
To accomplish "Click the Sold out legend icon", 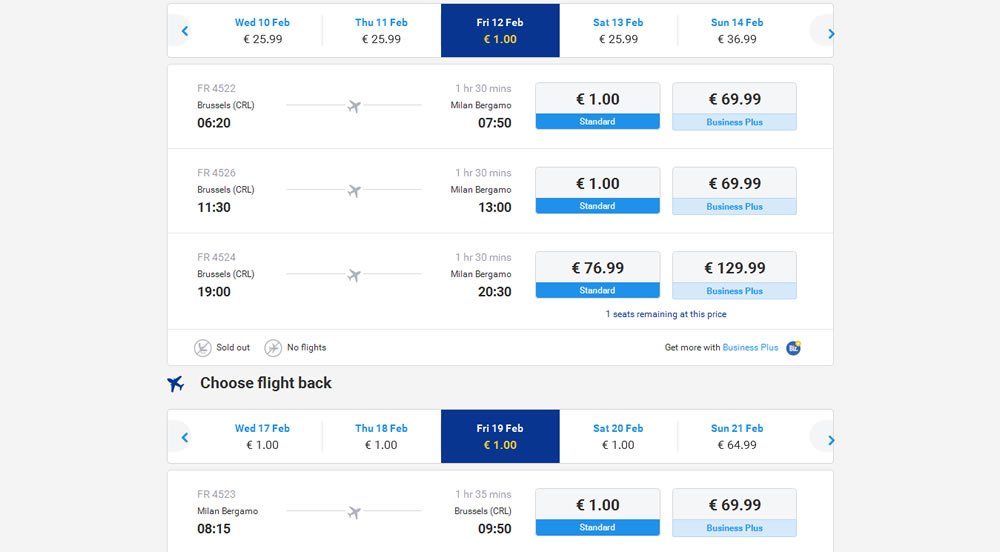I will click(x=203, y=348).
